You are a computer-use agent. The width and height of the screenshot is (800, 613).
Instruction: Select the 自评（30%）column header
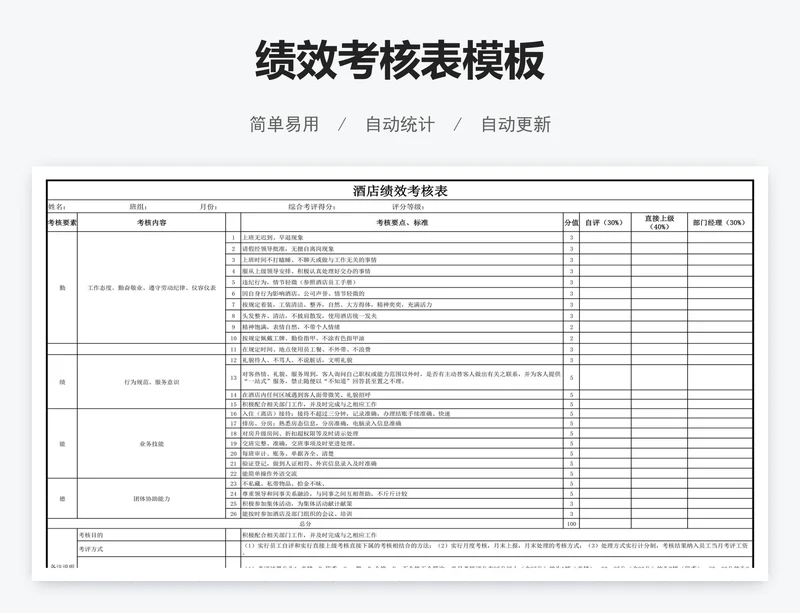(x=605, y=223)
